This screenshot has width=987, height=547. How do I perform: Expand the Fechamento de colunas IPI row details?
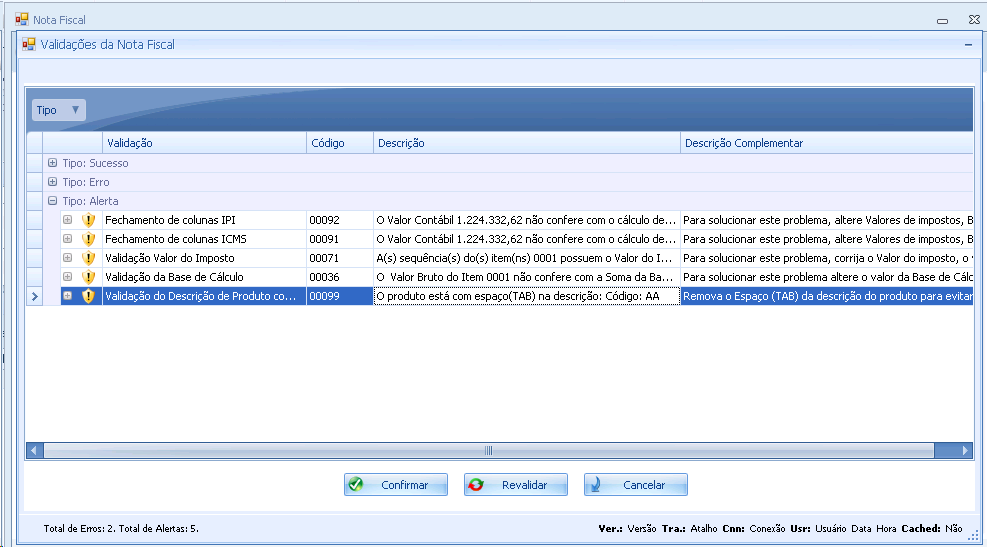click(x=68, y=220)
